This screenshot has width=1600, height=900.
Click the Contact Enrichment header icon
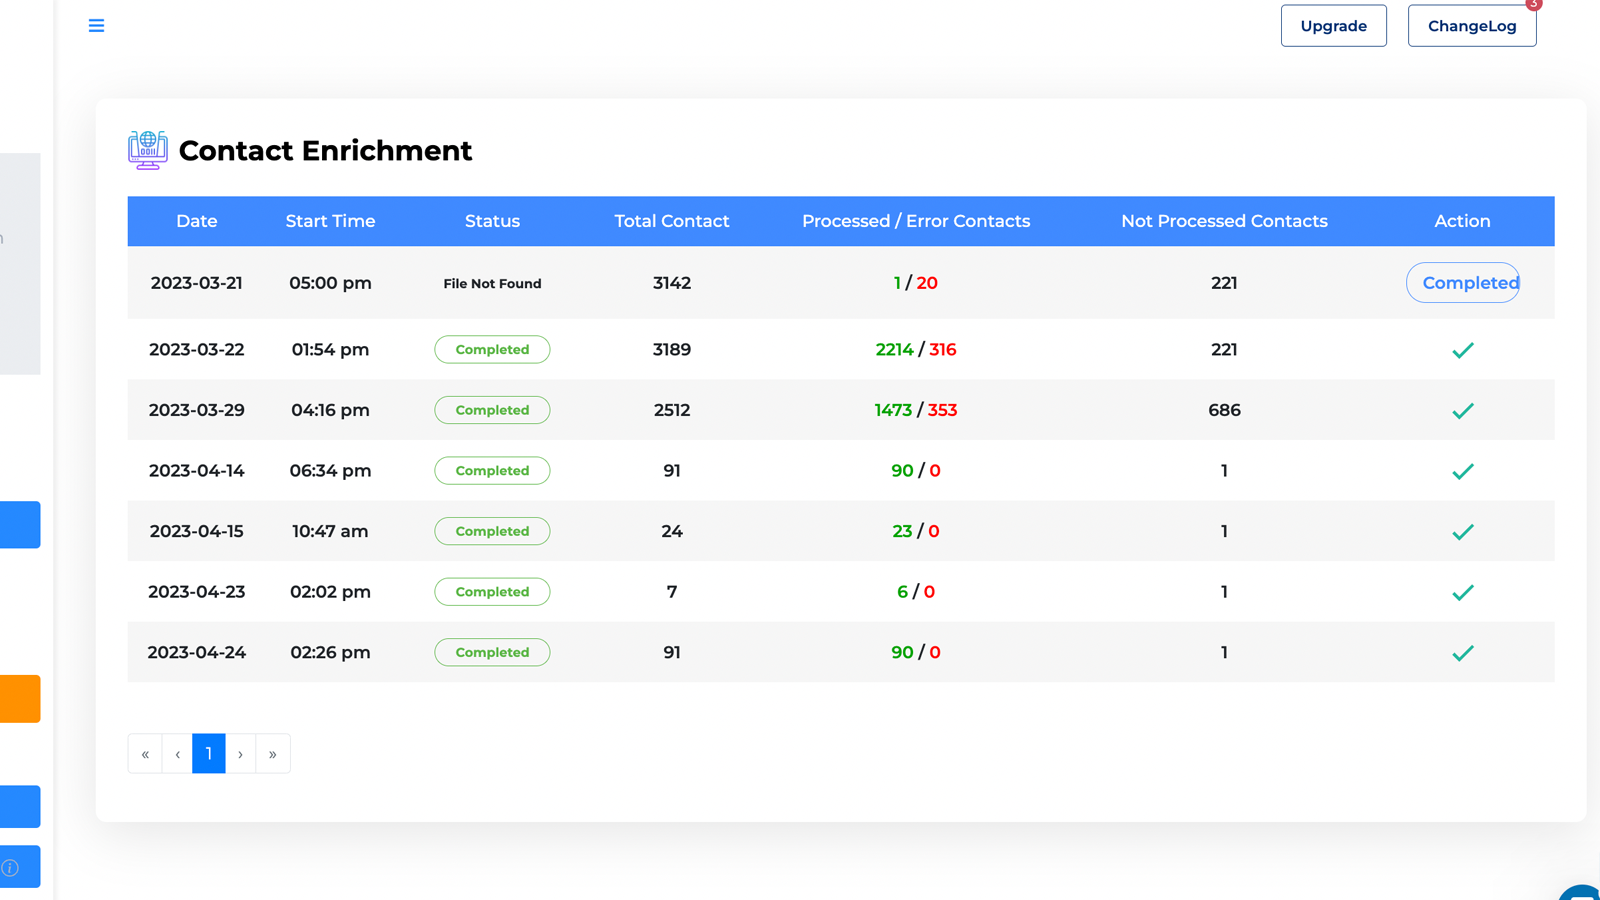(x=147, y=150)
